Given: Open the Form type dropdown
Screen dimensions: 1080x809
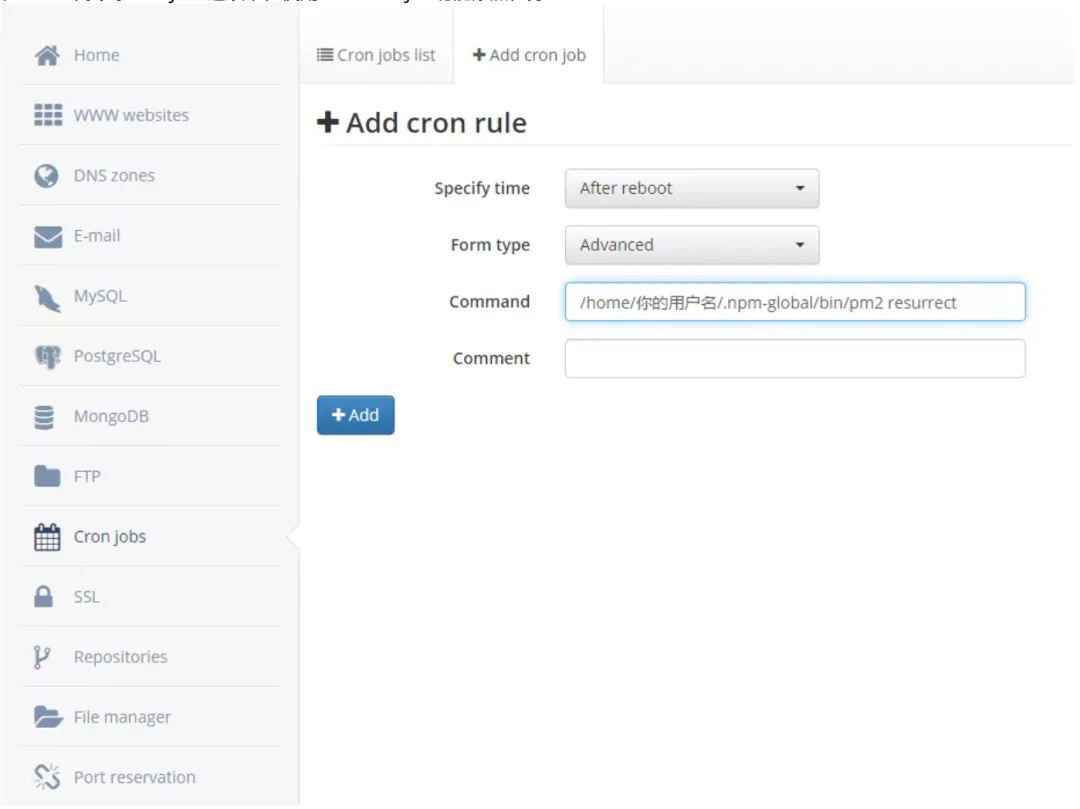Looking at the screenshot, I should 691,245.
